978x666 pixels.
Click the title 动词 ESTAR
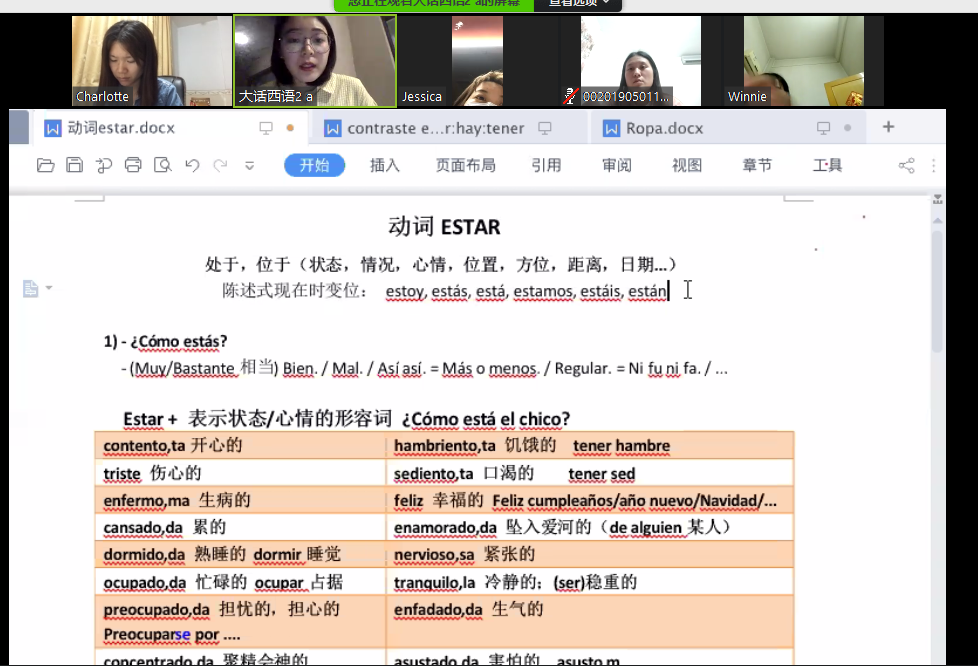[x=444, y=226]
